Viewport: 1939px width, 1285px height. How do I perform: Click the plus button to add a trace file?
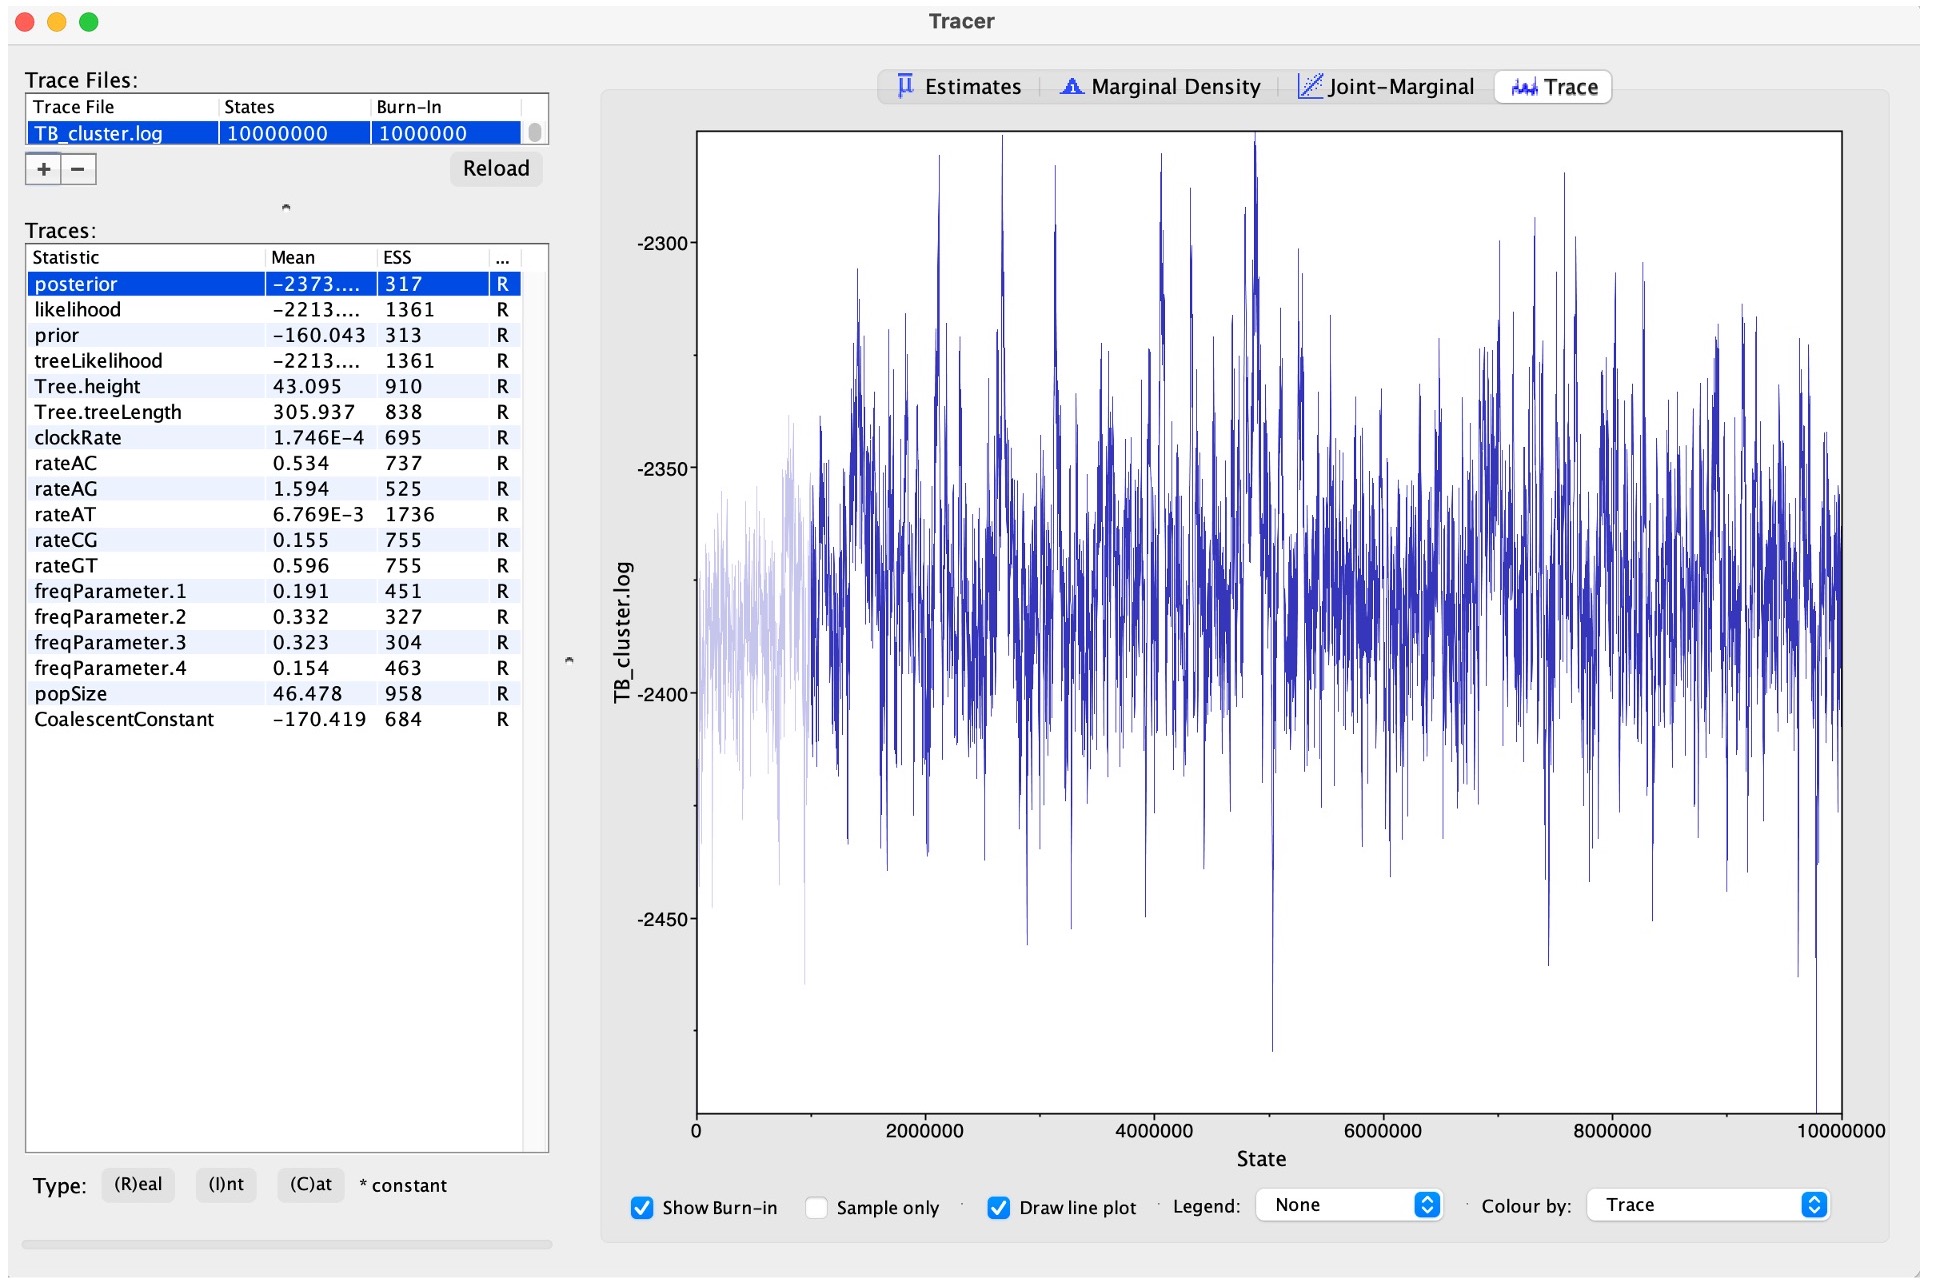[43, 169]
